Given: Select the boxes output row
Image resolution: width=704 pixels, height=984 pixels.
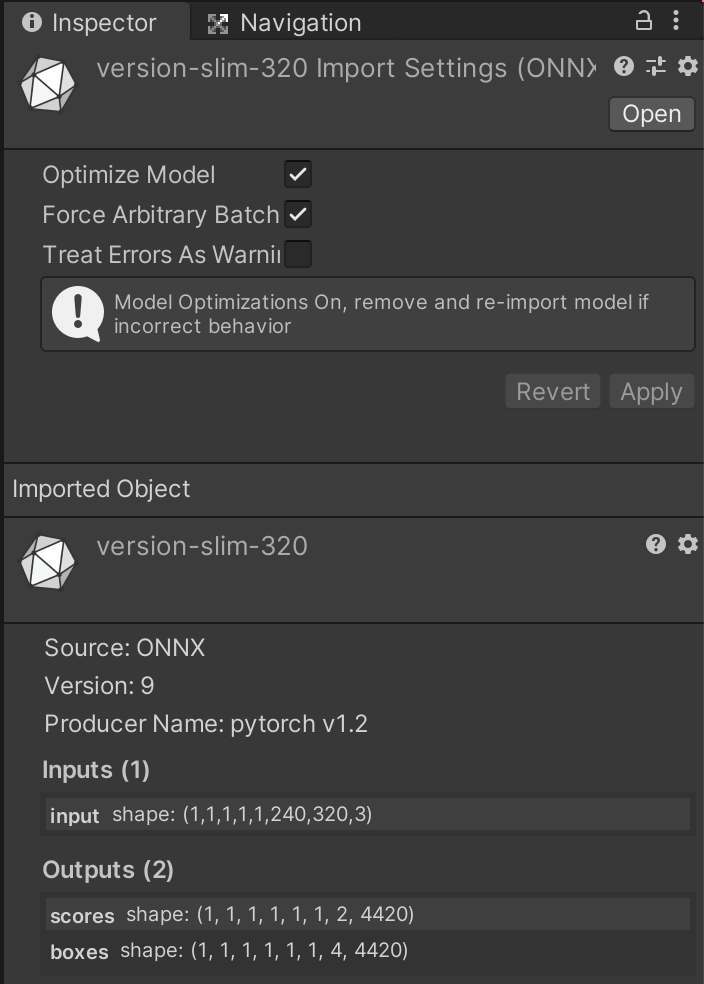Looking at the screenshot, I should pos(368,950).
